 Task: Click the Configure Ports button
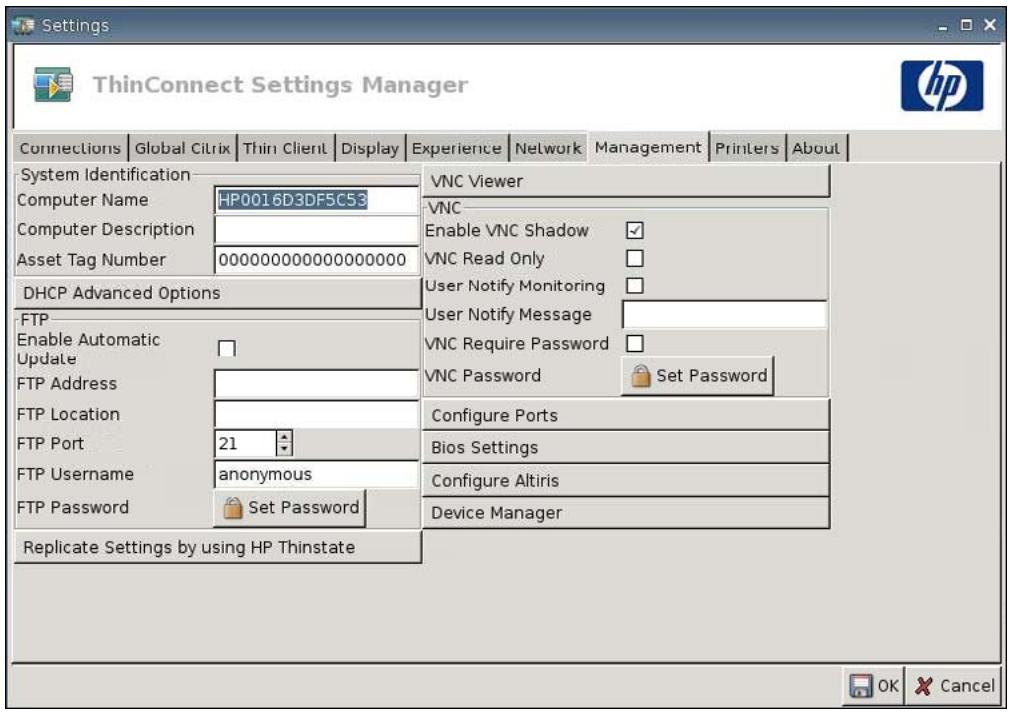click(x=626, y=415)
